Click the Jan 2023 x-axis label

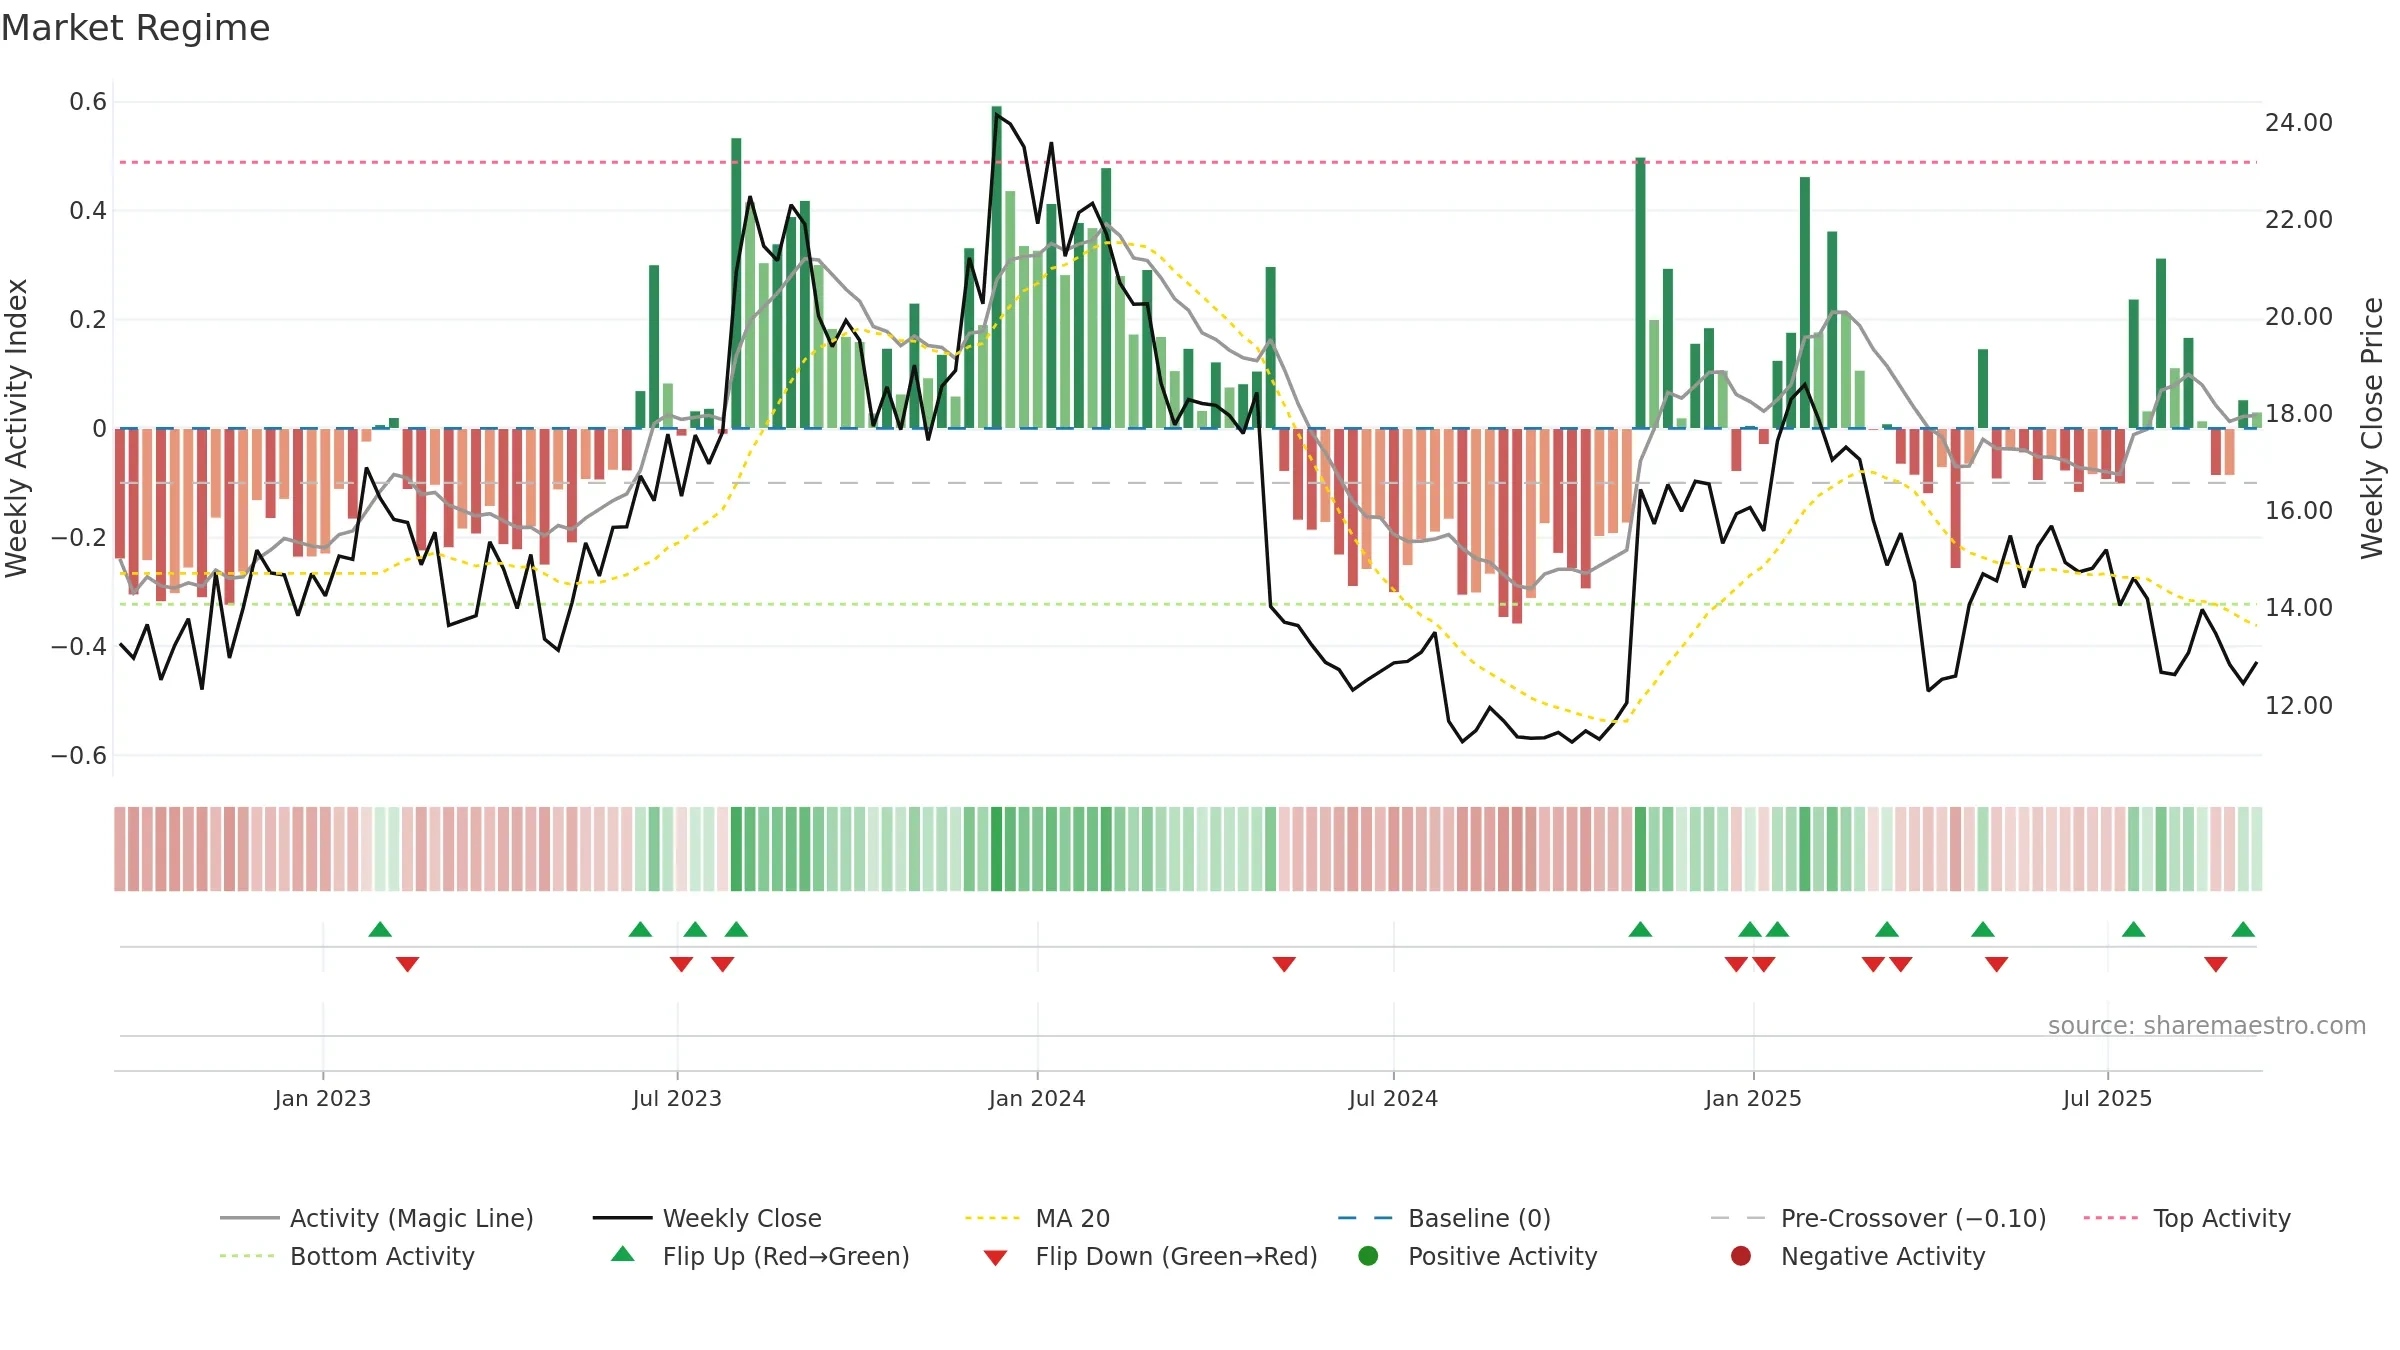click(323, 1098)
